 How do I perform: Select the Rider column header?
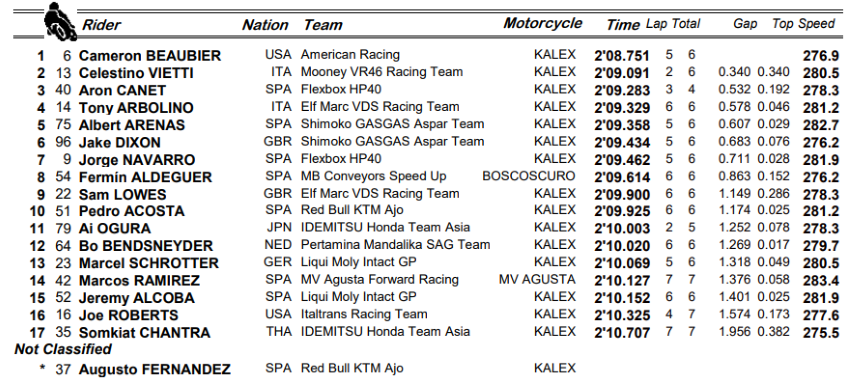point(101,25)
